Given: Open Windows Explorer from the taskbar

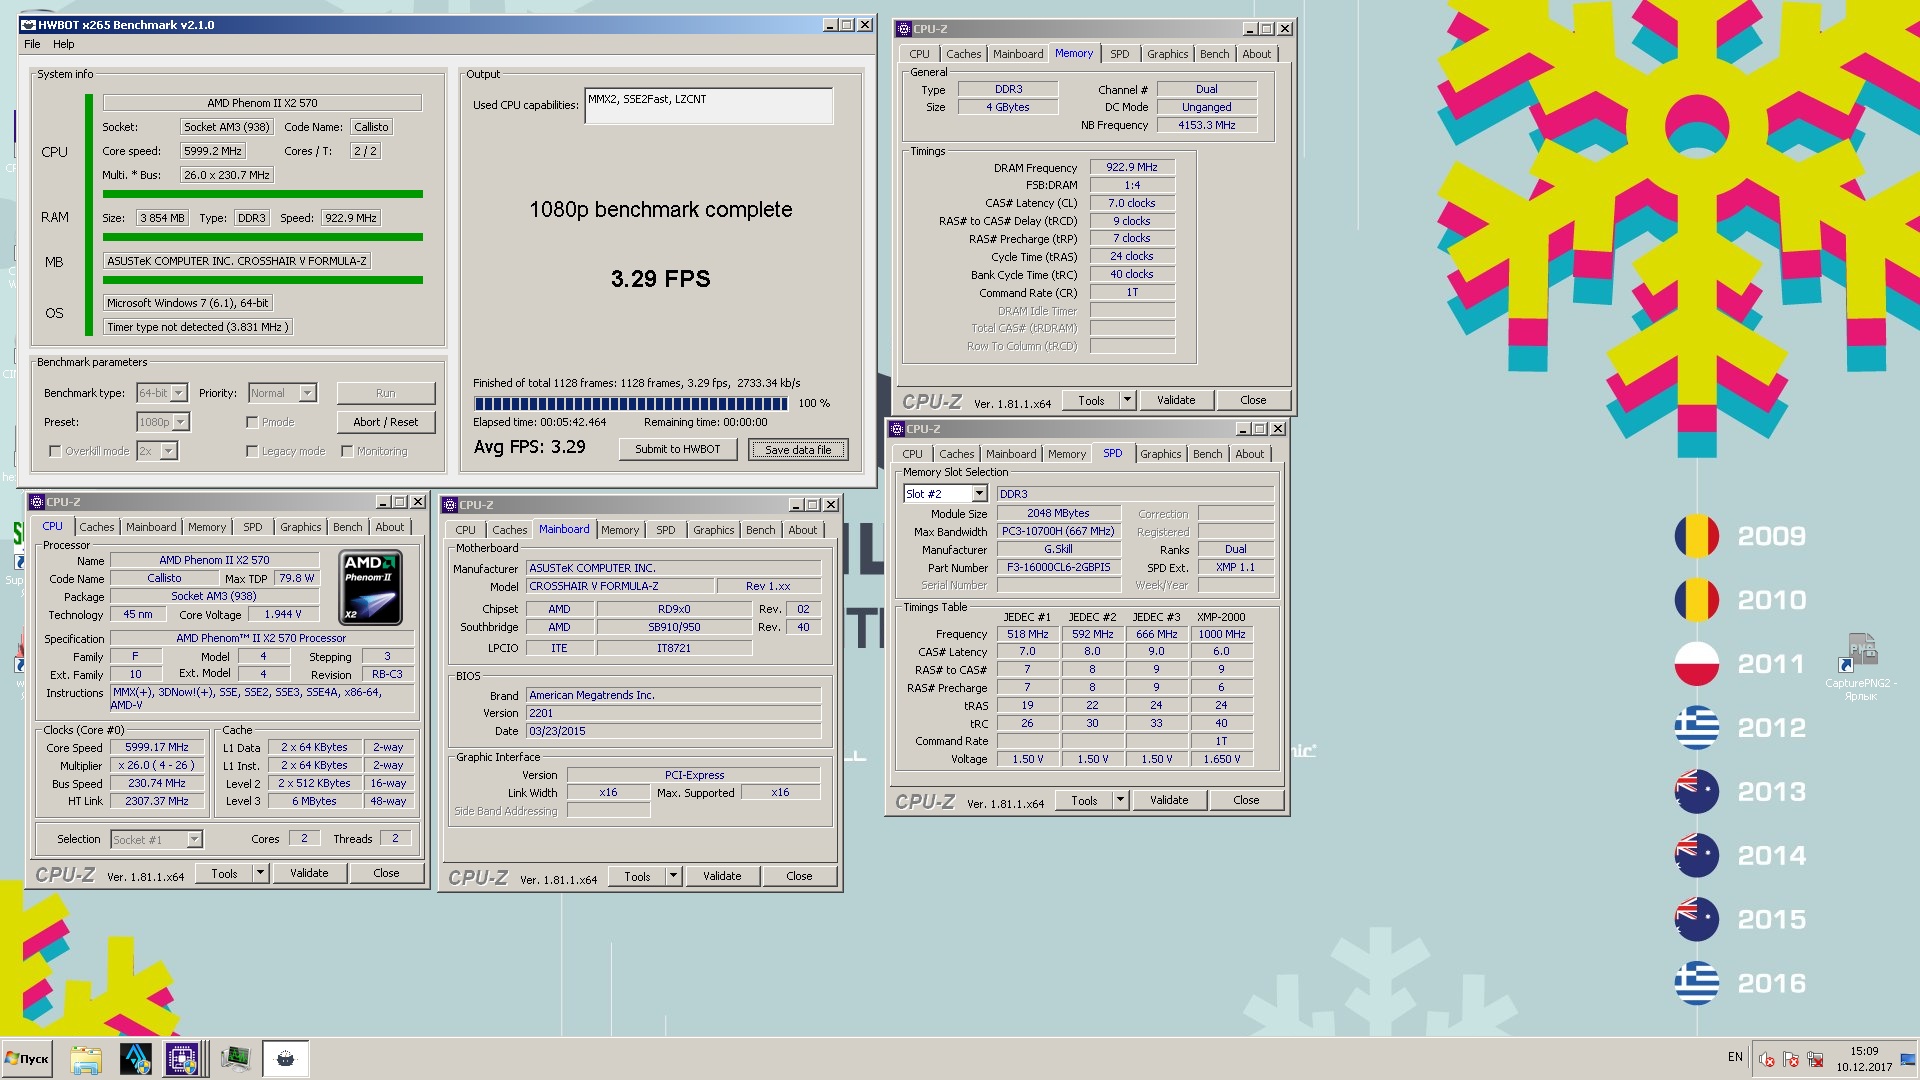Looking at the screenshot, I should pos(86,1059).
